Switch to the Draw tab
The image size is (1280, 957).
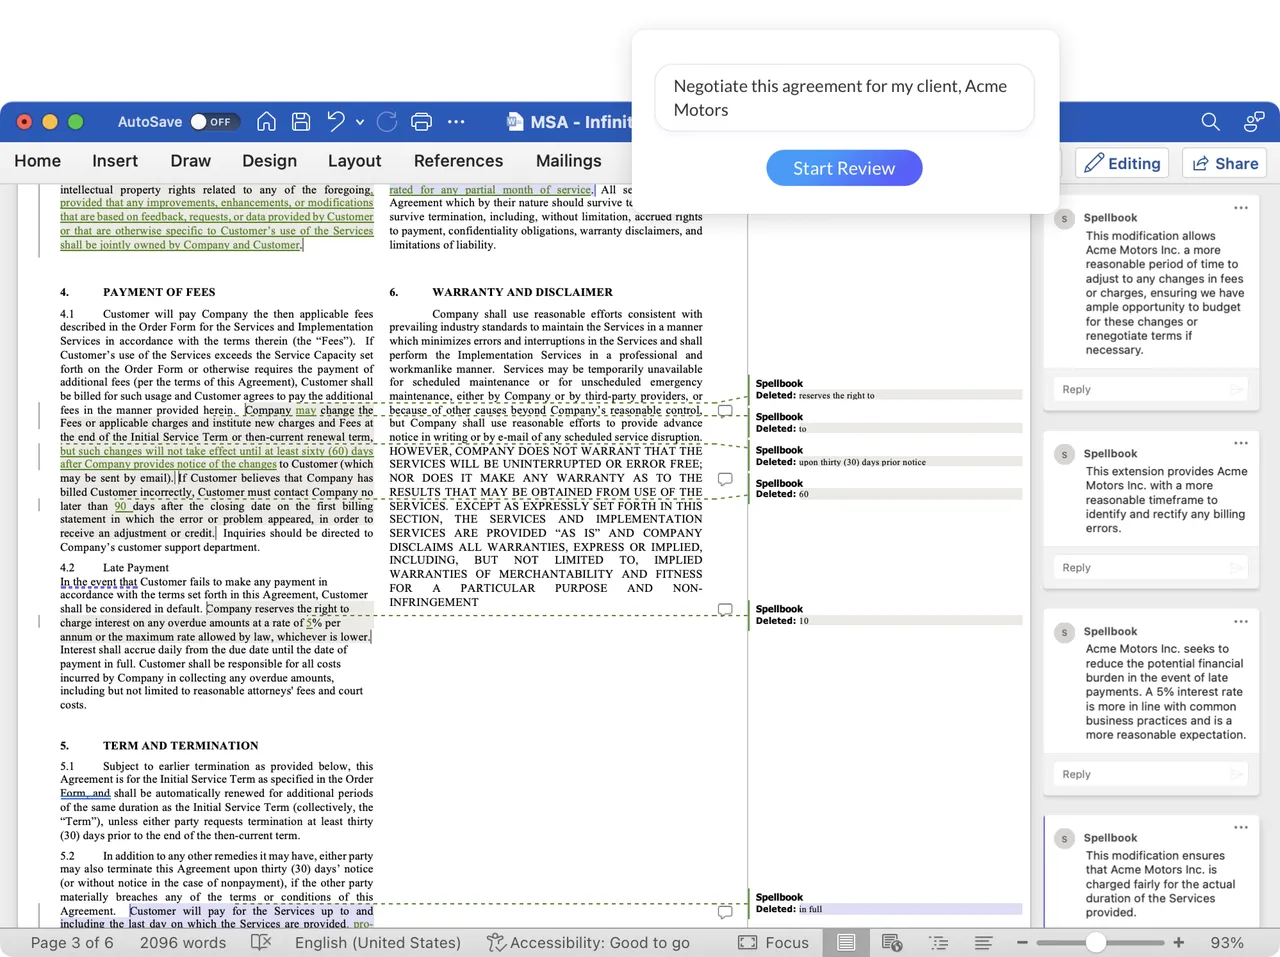191,161
